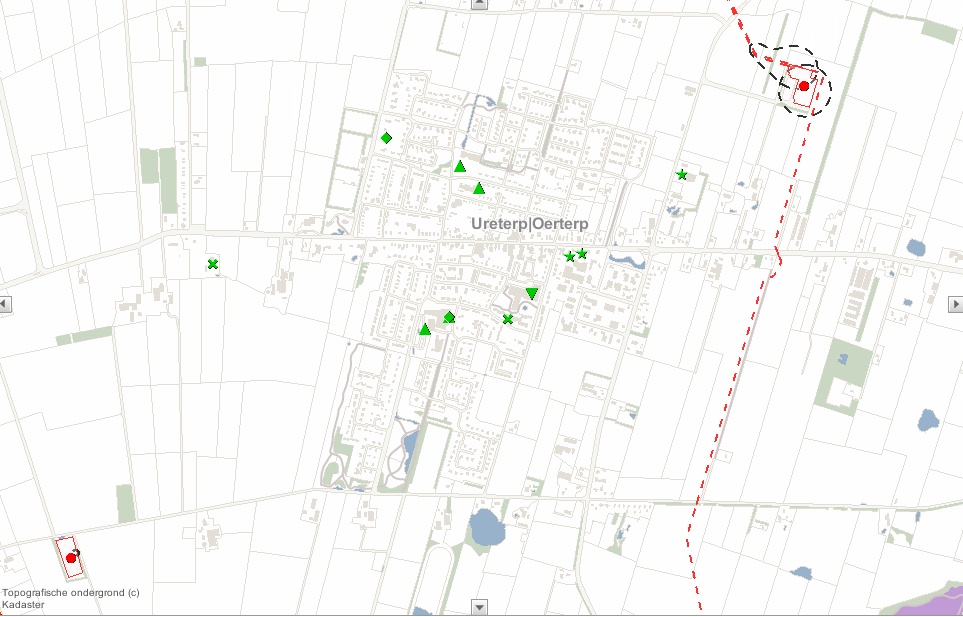Select the right star of the green star pair
The width and height of the screenshot is (963, 617).
pos(582,254)
